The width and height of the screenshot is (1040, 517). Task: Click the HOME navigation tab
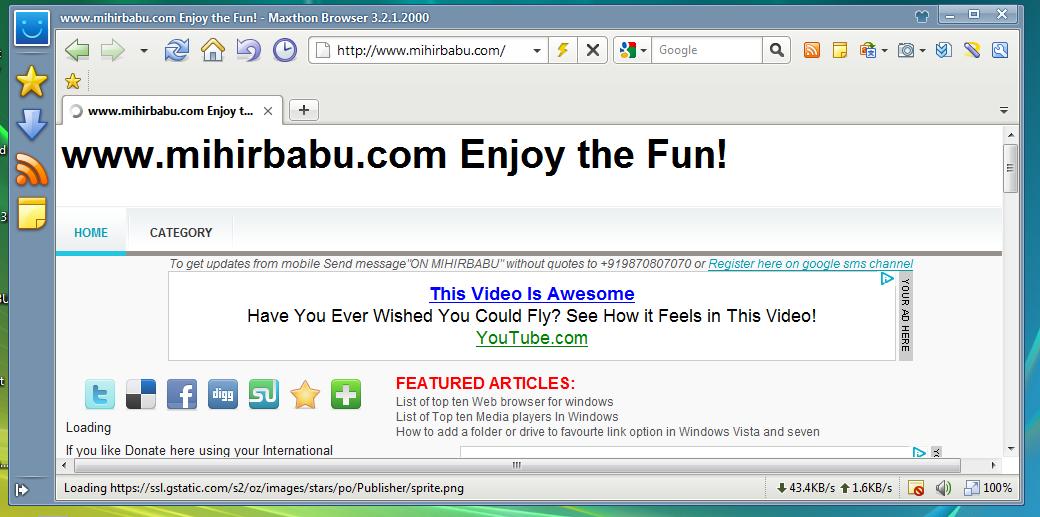pyautogui.click(x=91, y=232)
